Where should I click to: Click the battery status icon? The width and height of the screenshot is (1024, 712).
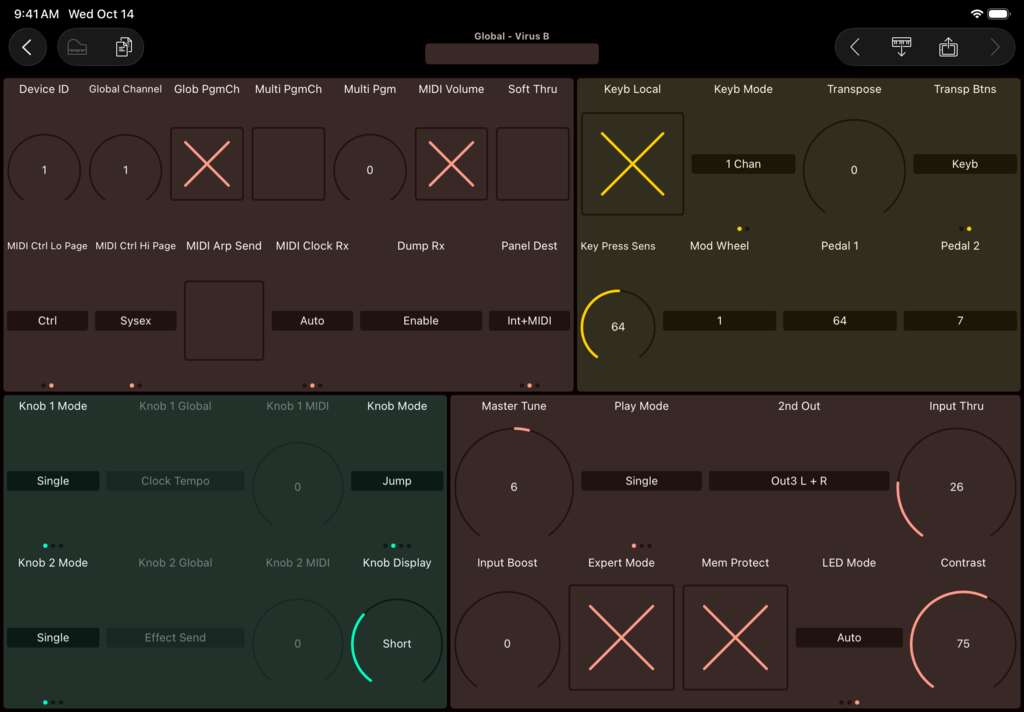click(999, 14)
